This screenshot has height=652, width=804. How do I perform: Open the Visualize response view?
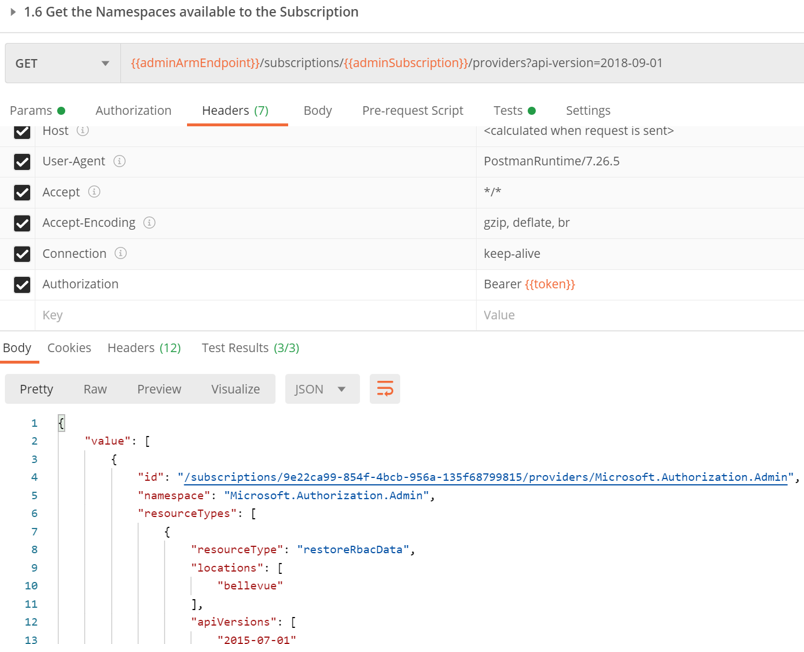pos(235,389)
